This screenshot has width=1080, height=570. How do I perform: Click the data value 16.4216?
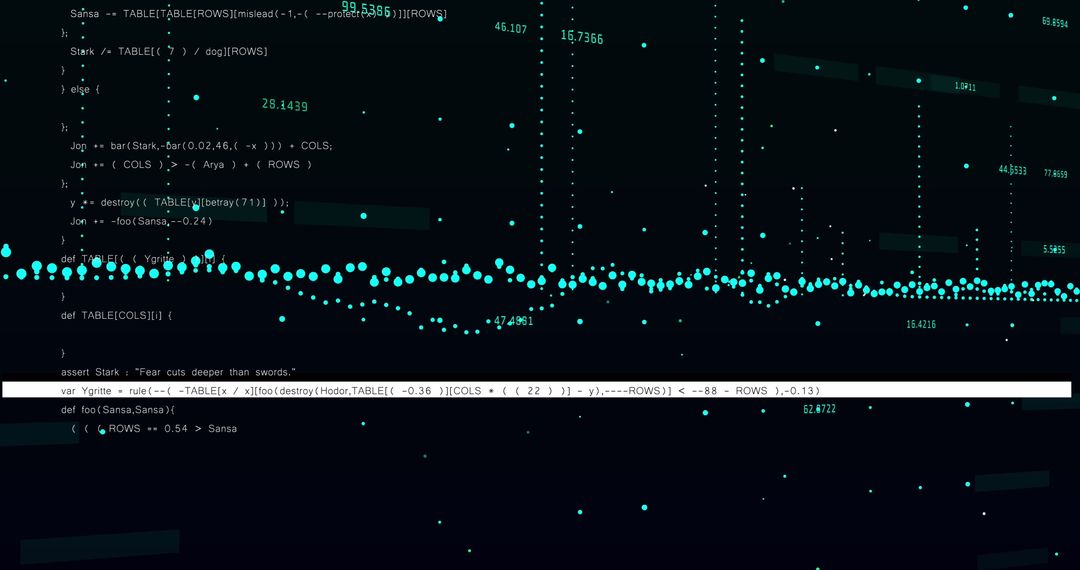point(921,324)
